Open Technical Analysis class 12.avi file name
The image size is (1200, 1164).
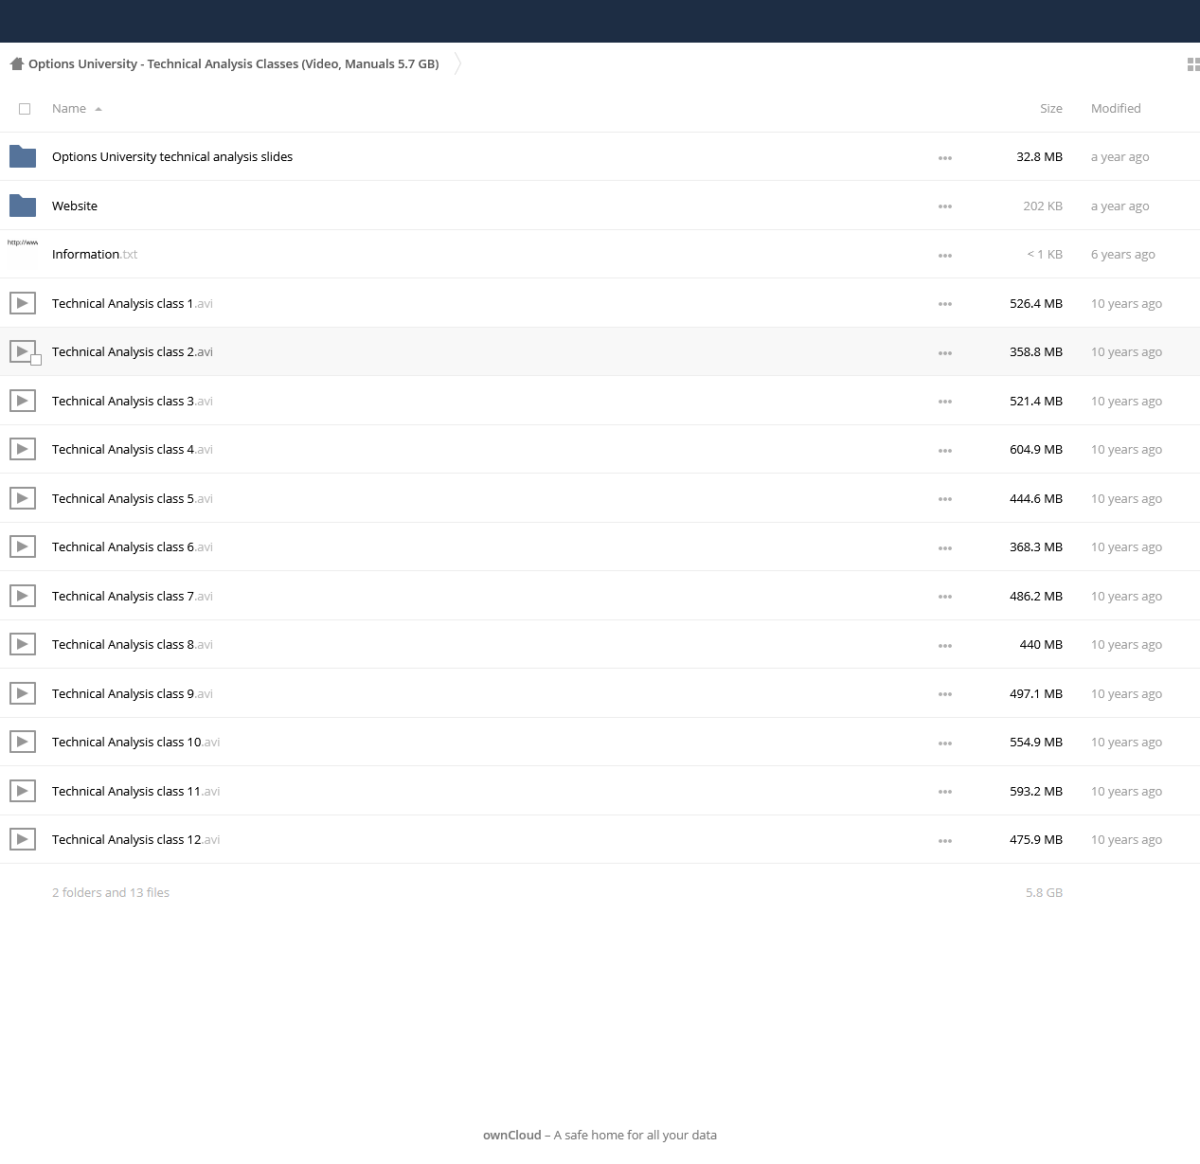[x=136, y=839]
